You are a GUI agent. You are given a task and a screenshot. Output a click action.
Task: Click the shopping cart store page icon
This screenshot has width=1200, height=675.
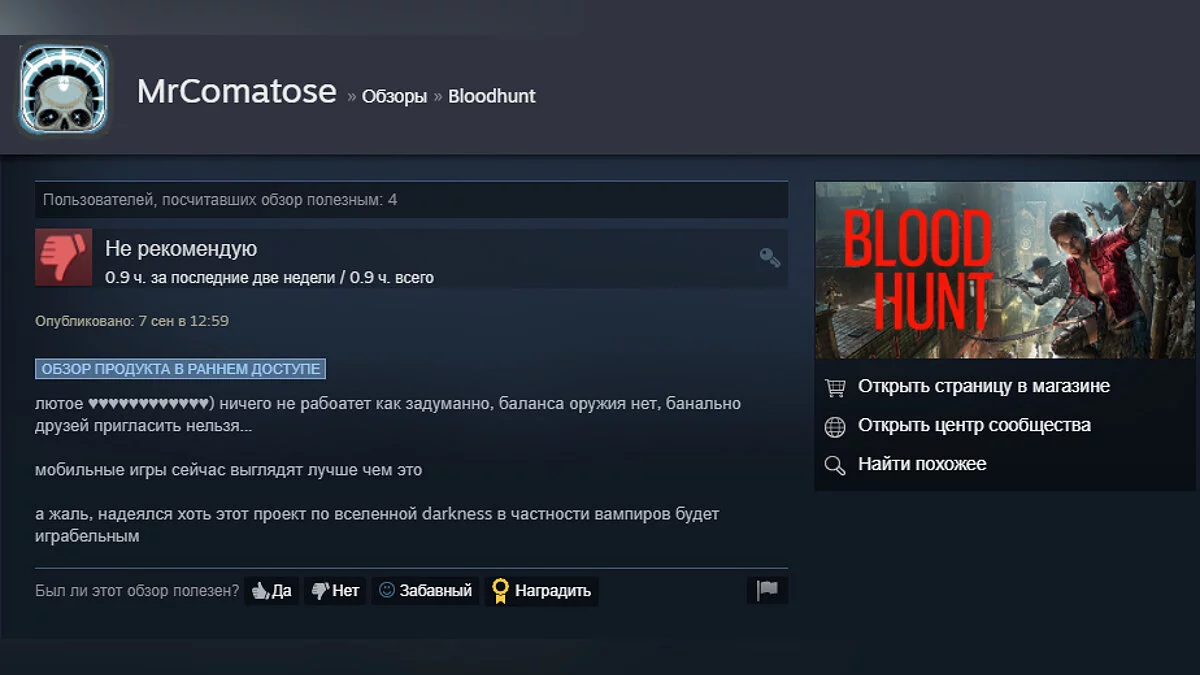coord(835,387)
